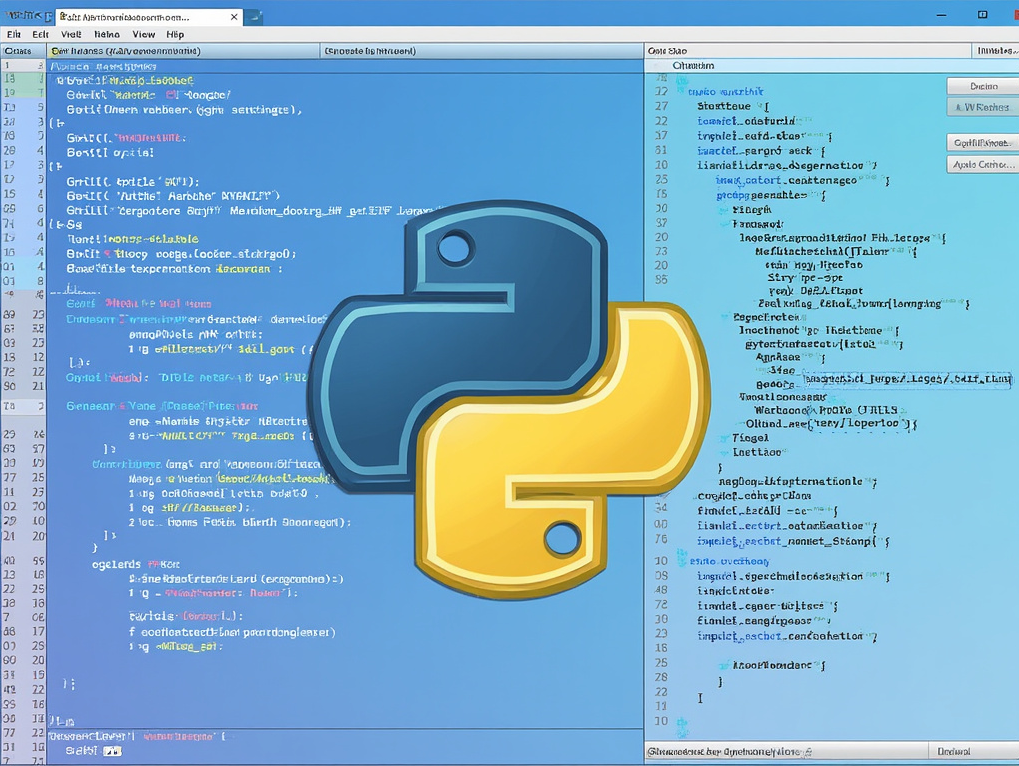Open the 'Eelt' edit menu
This screenshot has height=766, width=1019.
[x=40, y=34]
